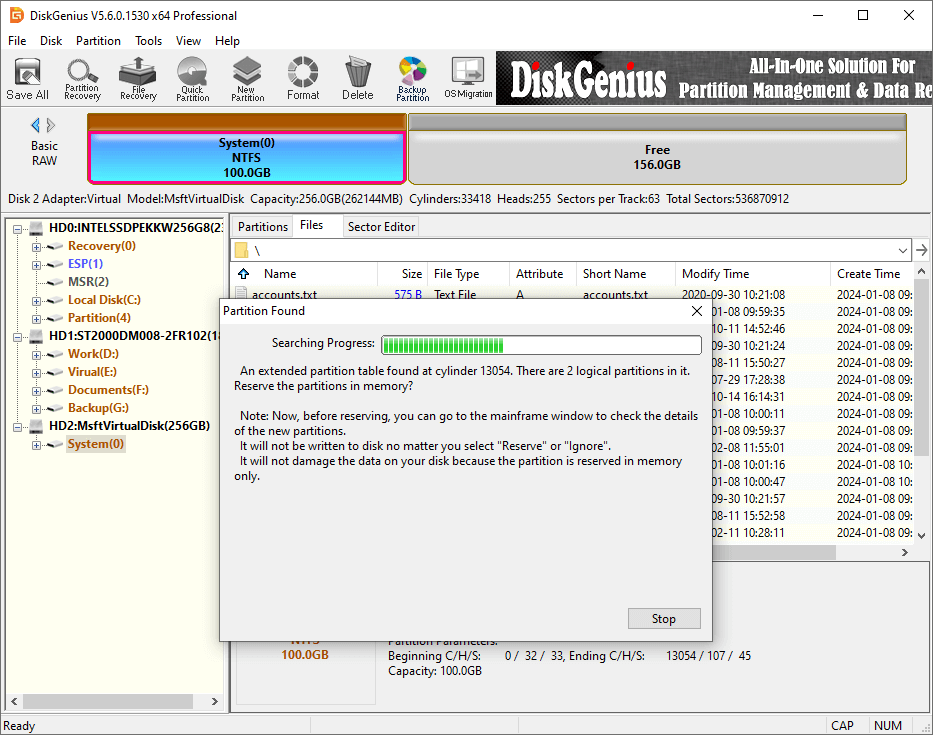Open the path dropdown arrow
Screen dimensions: 933x735
[x=903, y=250]
